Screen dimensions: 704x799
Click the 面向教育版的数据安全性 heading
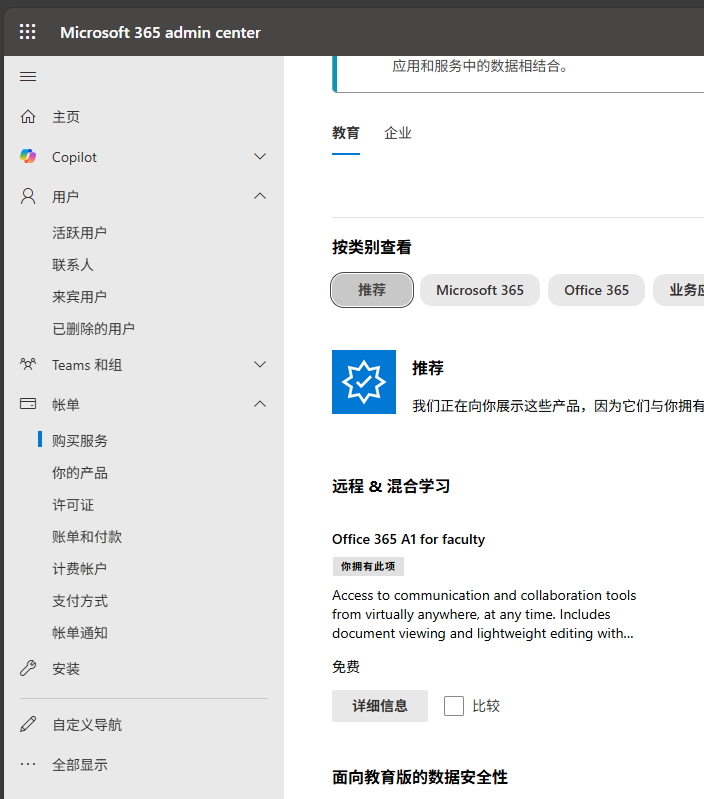pyautogui.click(x=420, y=777)
